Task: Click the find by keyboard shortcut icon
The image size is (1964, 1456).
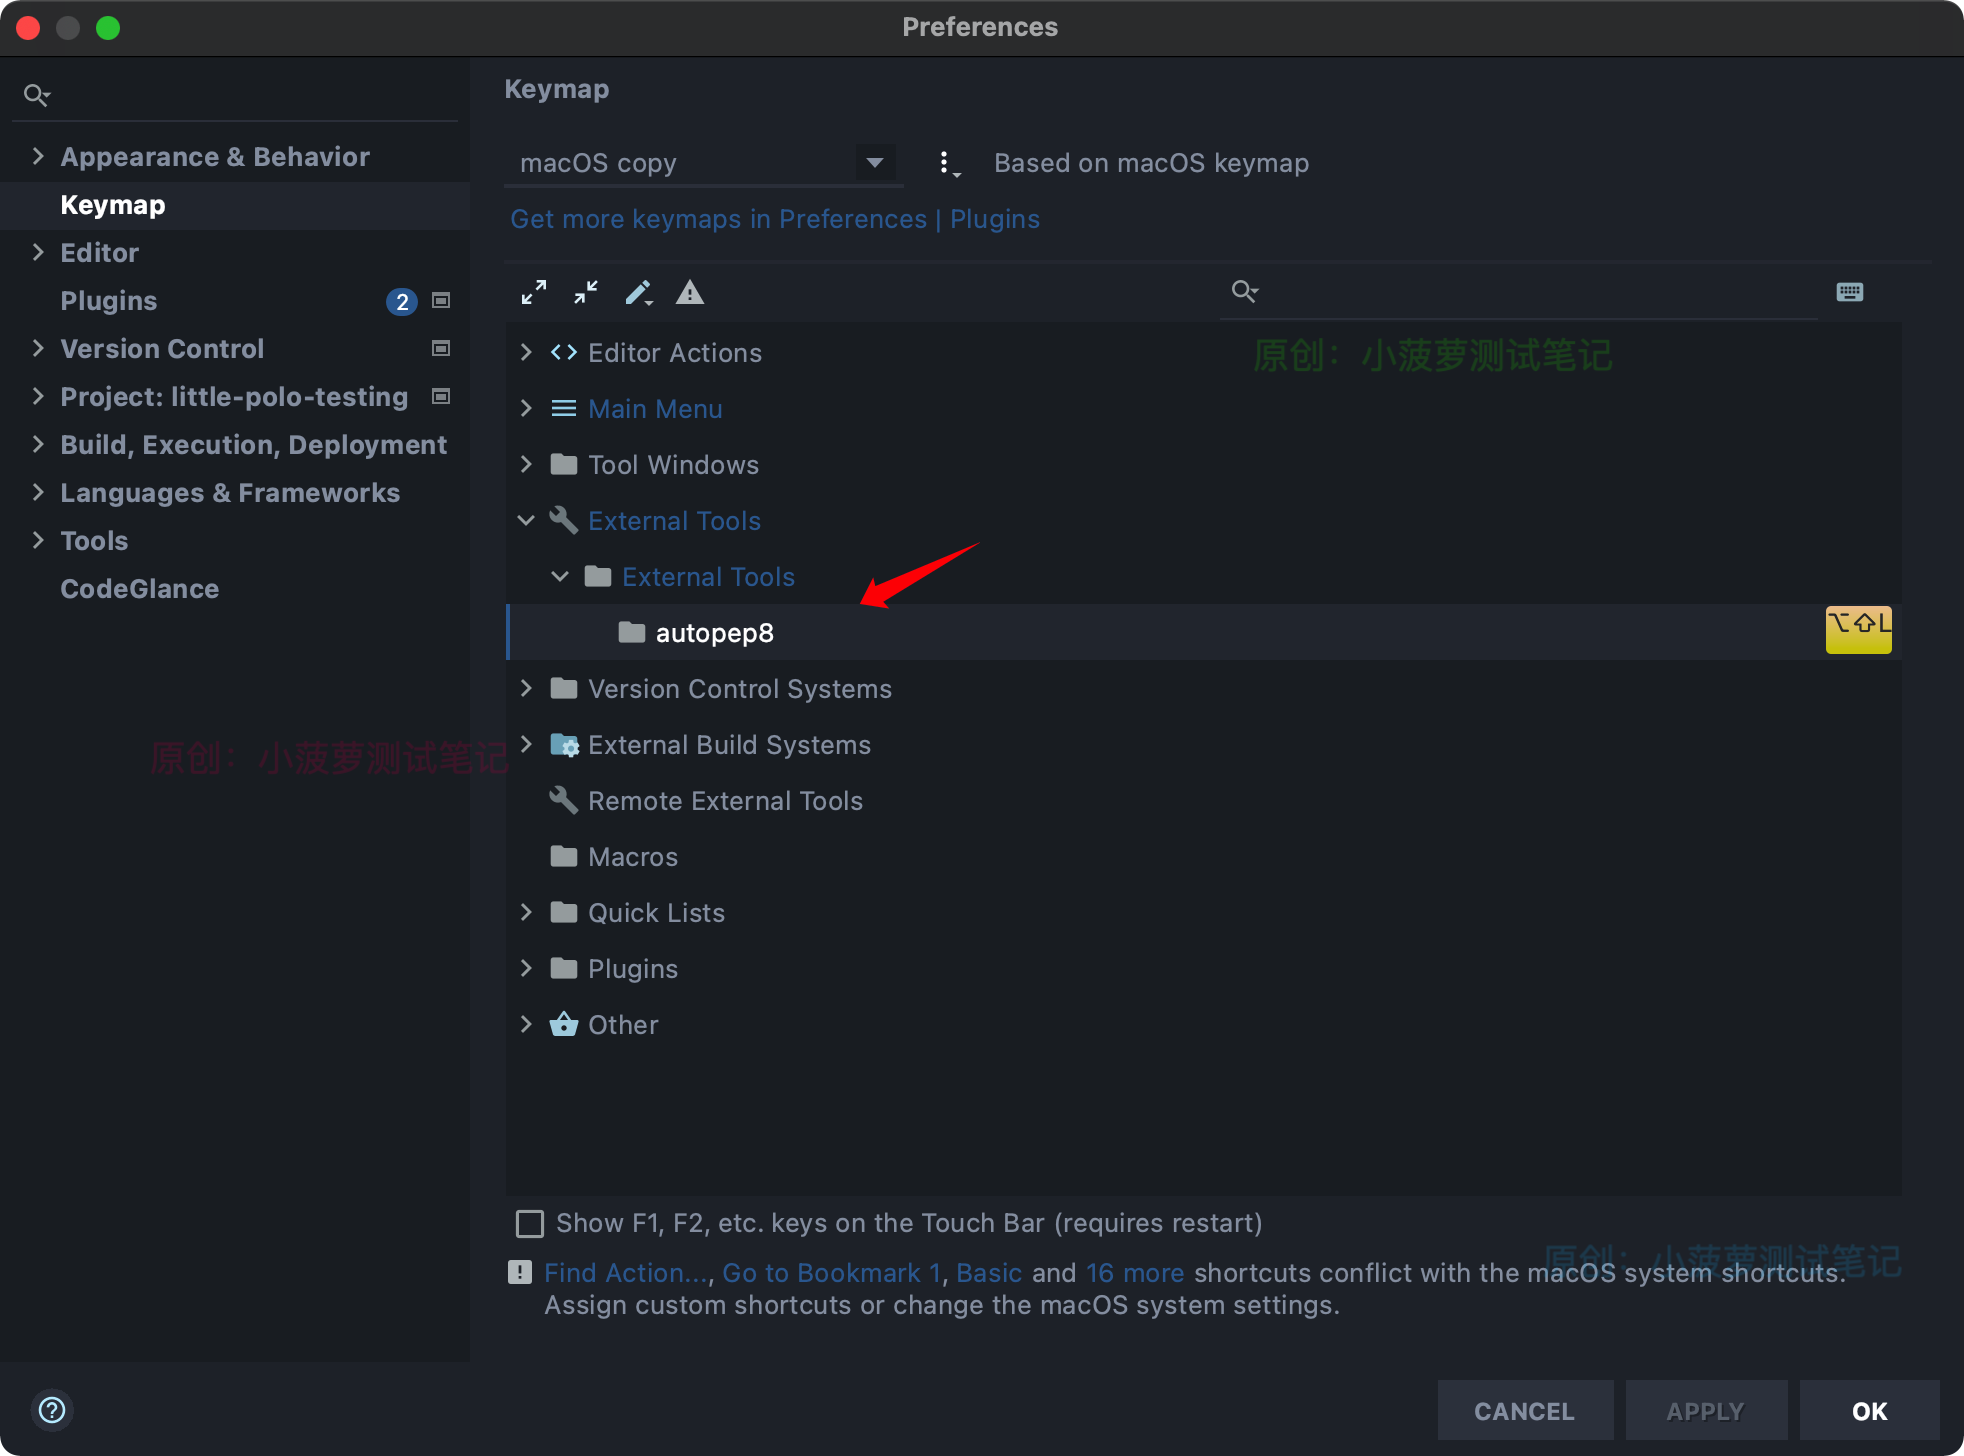Action: tap(1849, 291)
